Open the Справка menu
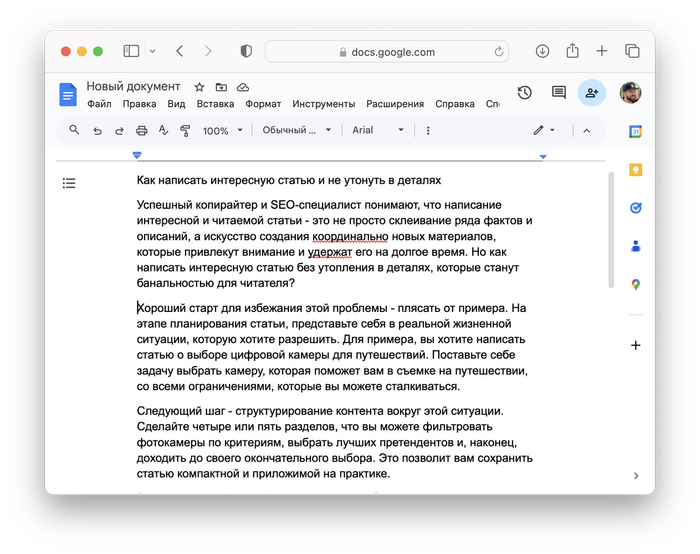 pyautogui.click(x=455, y=104)
